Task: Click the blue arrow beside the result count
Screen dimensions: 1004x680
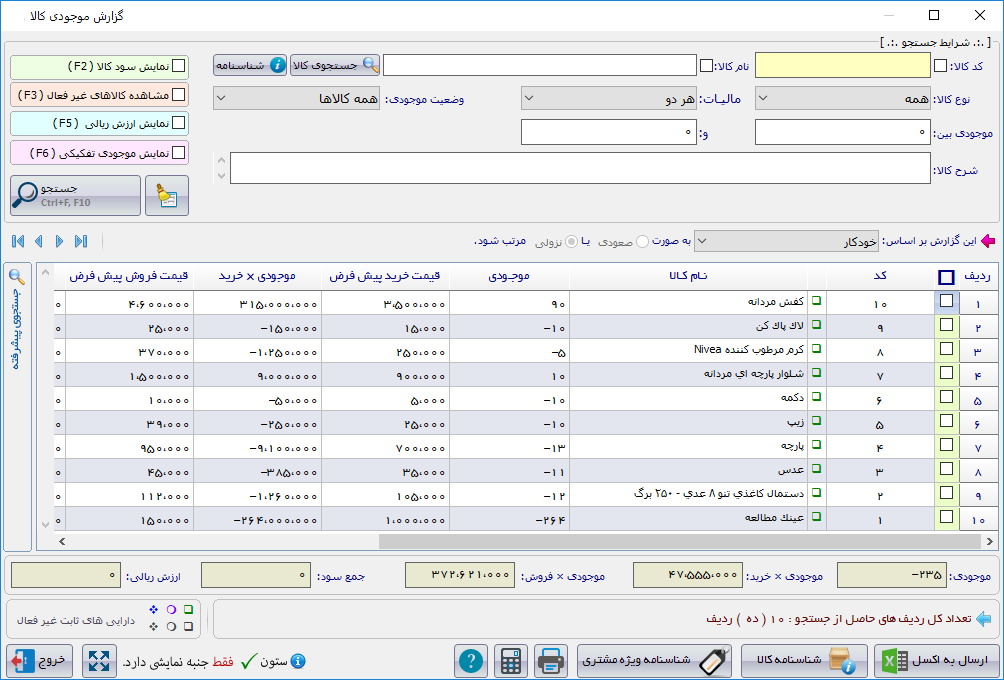Action: coord(984,619)
